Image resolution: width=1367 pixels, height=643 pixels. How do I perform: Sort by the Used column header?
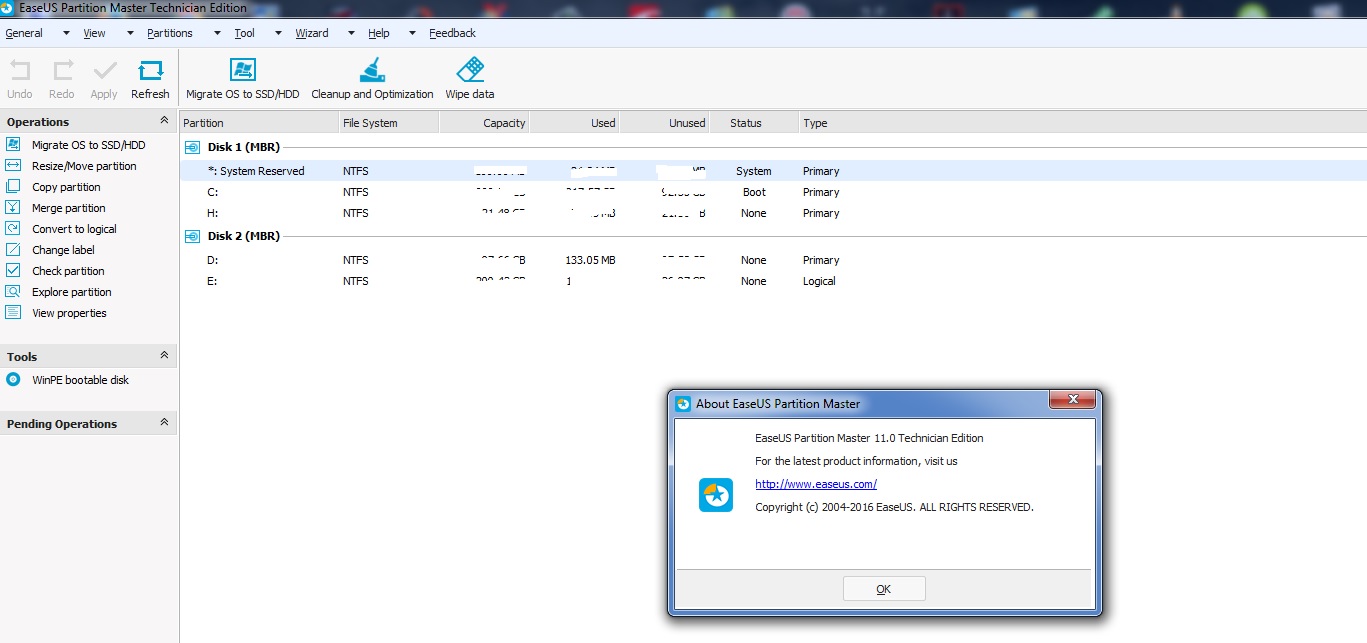point(574,123)
